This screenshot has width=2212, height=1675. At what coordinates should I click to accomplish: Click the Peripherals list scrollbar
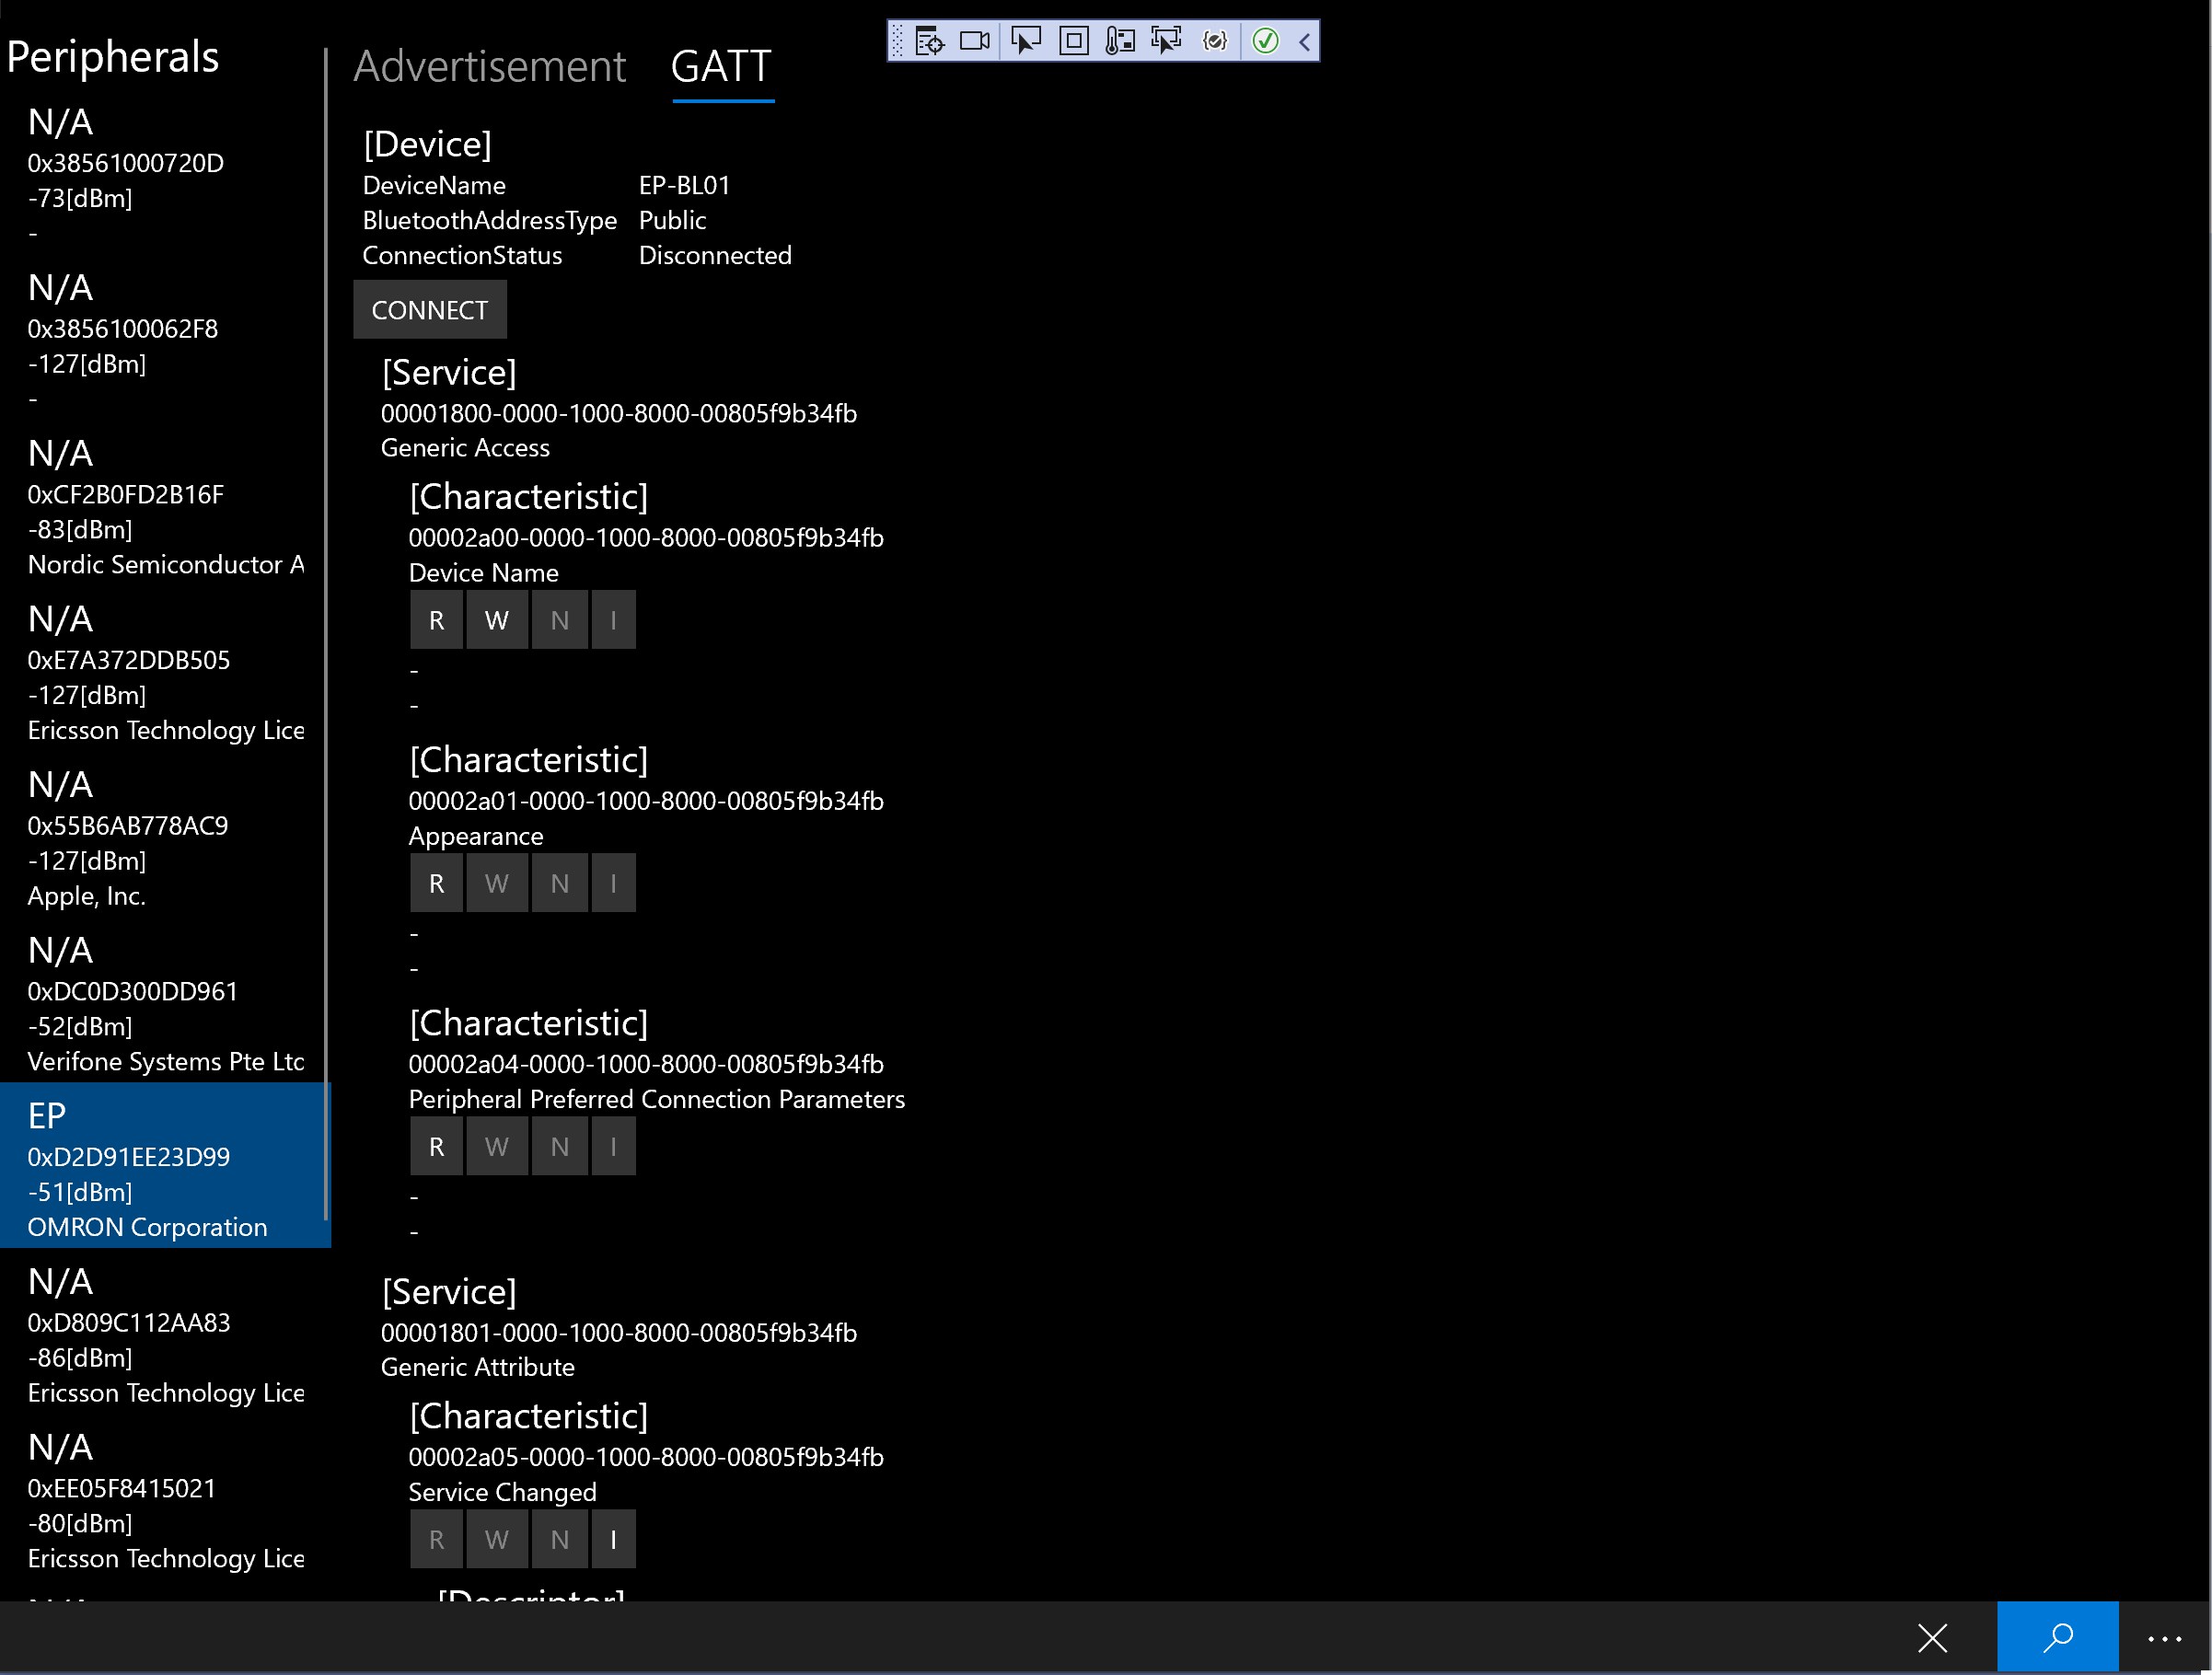(x=326, y=635)
